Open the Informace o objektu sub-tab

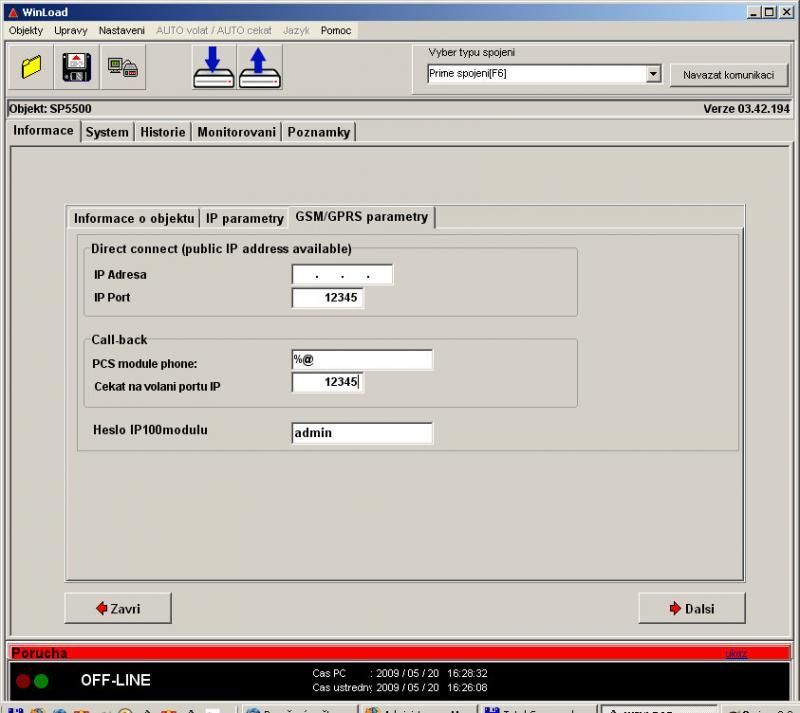coord(134,218)
